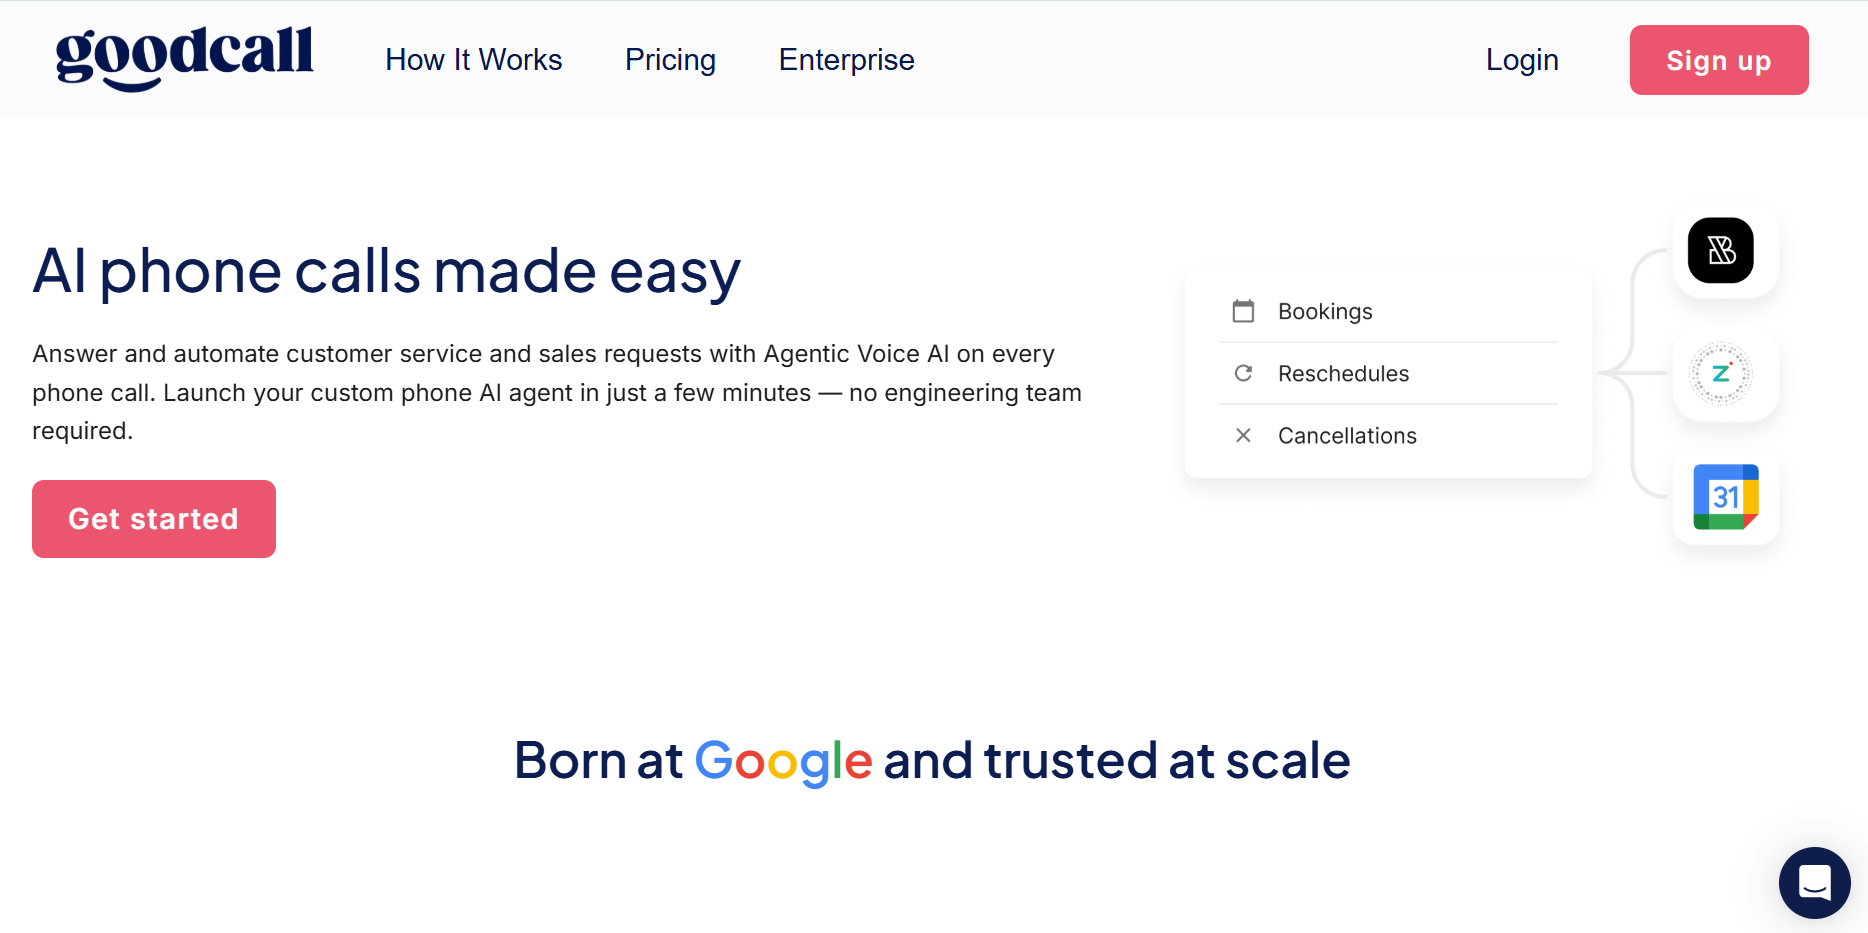
Task: Click the Cancellations X icon
Action: tap(1243, 435)
